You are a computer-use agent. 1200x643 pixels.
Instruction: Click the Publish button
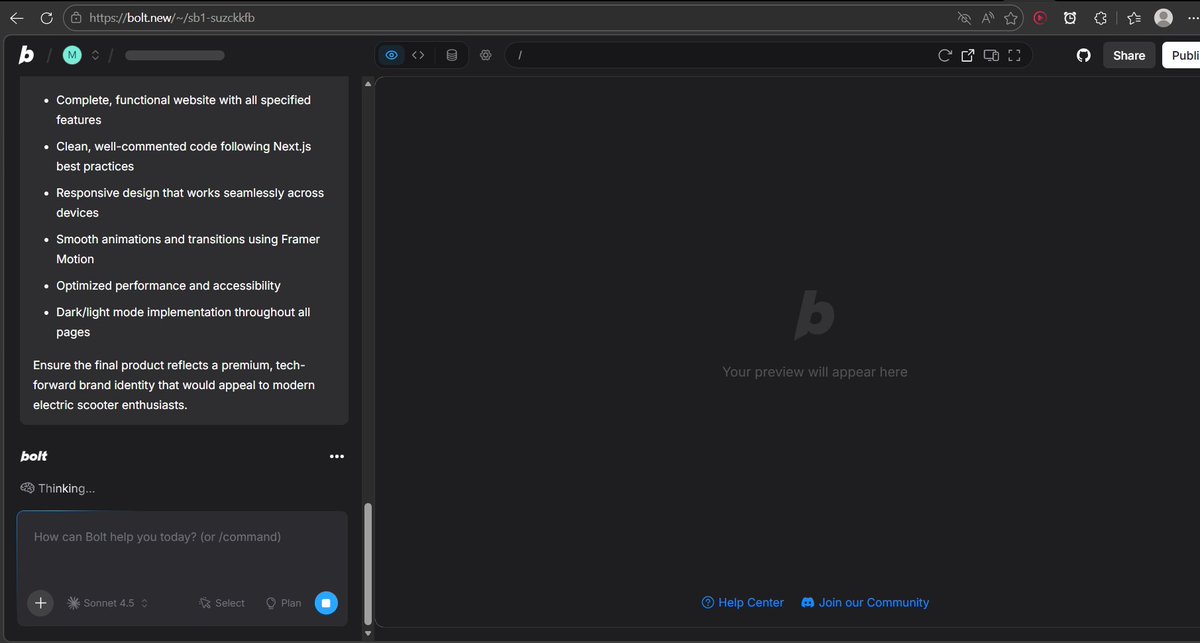tap(1181, 56)
